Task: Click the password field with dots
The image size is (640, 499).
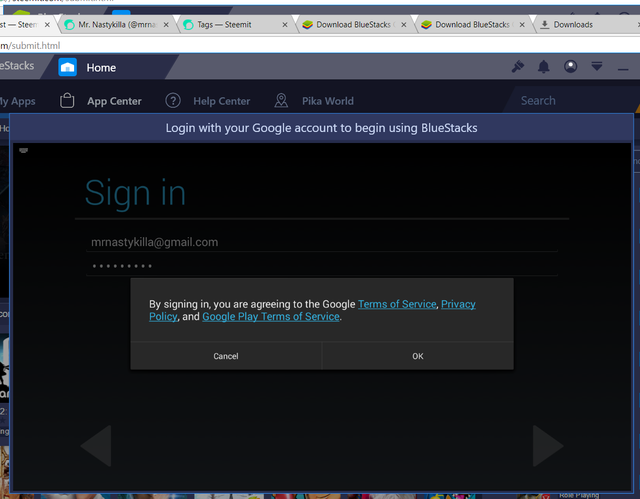Action: [322, 266]
